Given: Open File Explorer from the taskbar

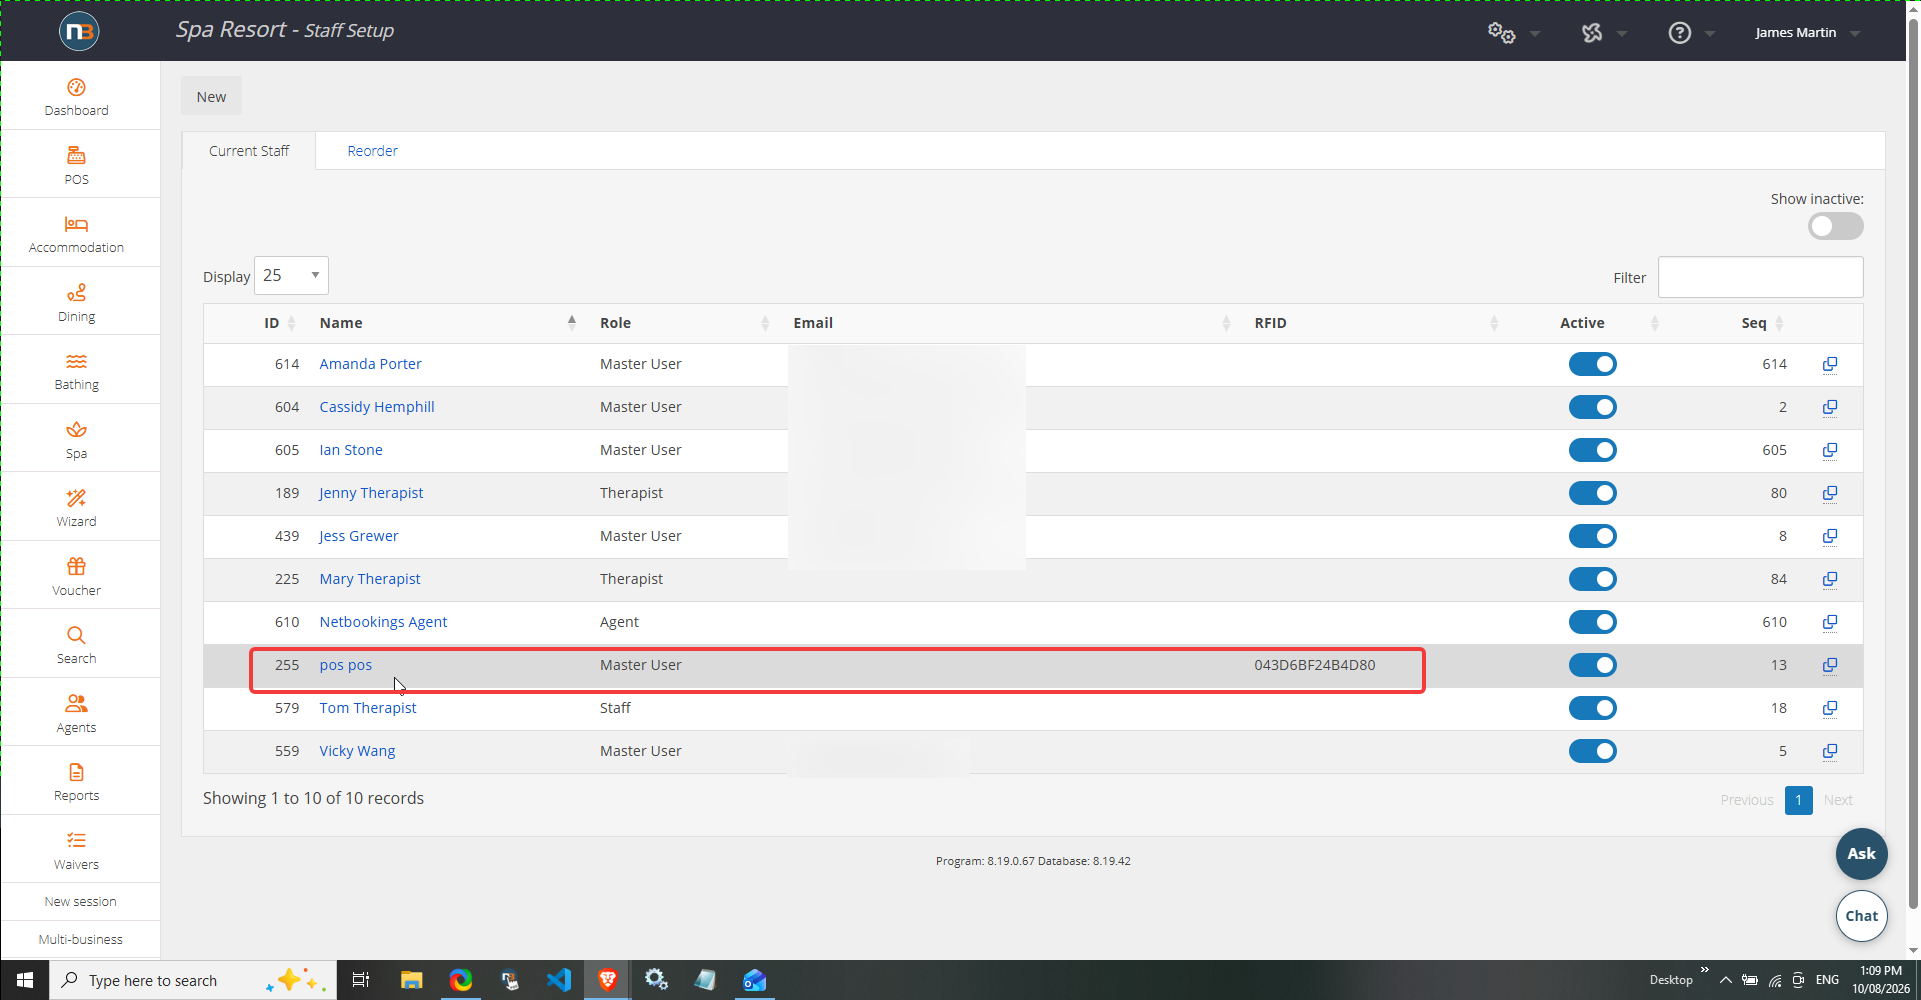Looking at the screenshot, I should [x=411, y=980].
